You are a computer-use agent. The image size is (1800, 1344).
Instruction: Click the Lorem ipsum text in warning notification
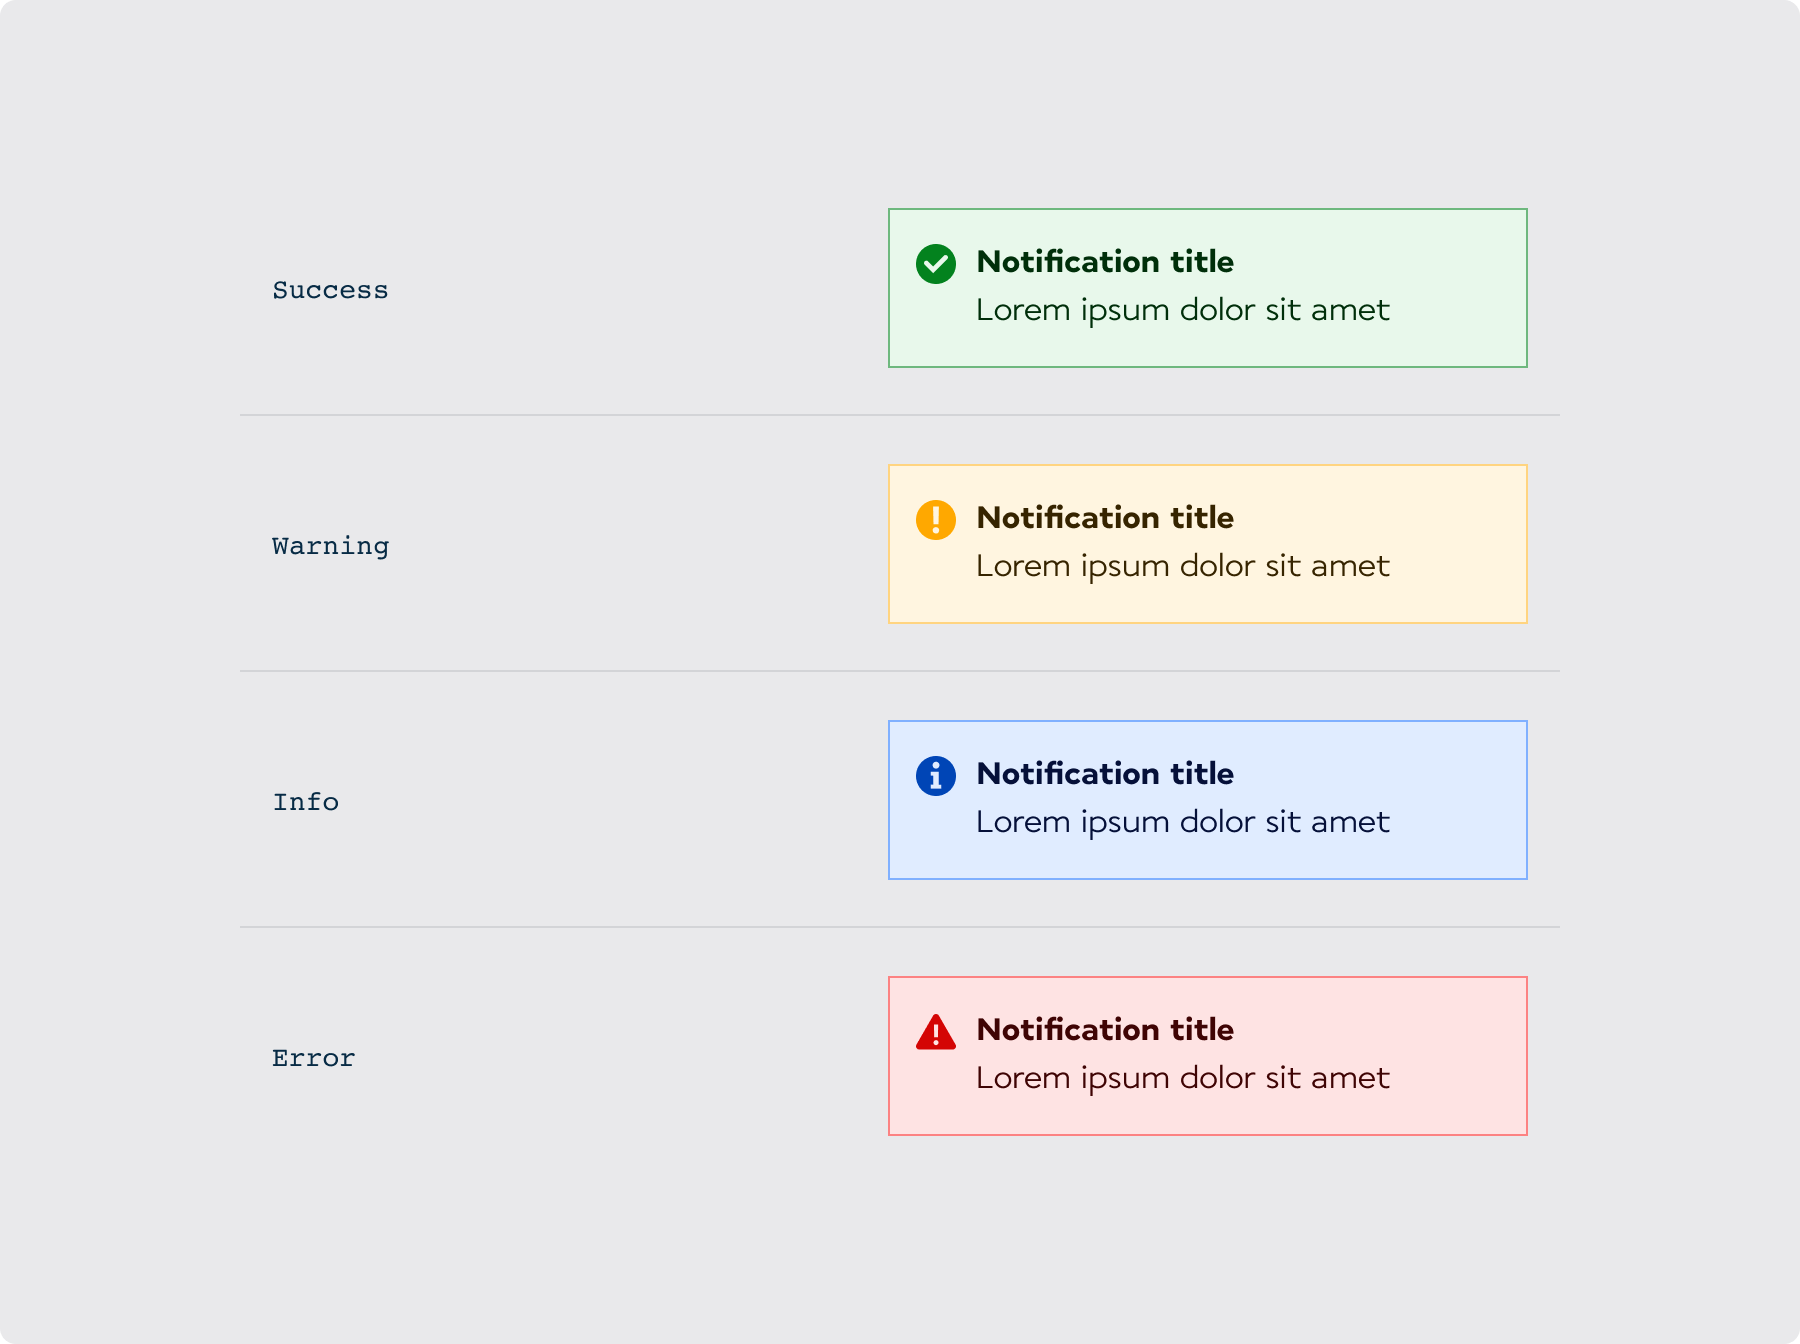coord(1182,566)
